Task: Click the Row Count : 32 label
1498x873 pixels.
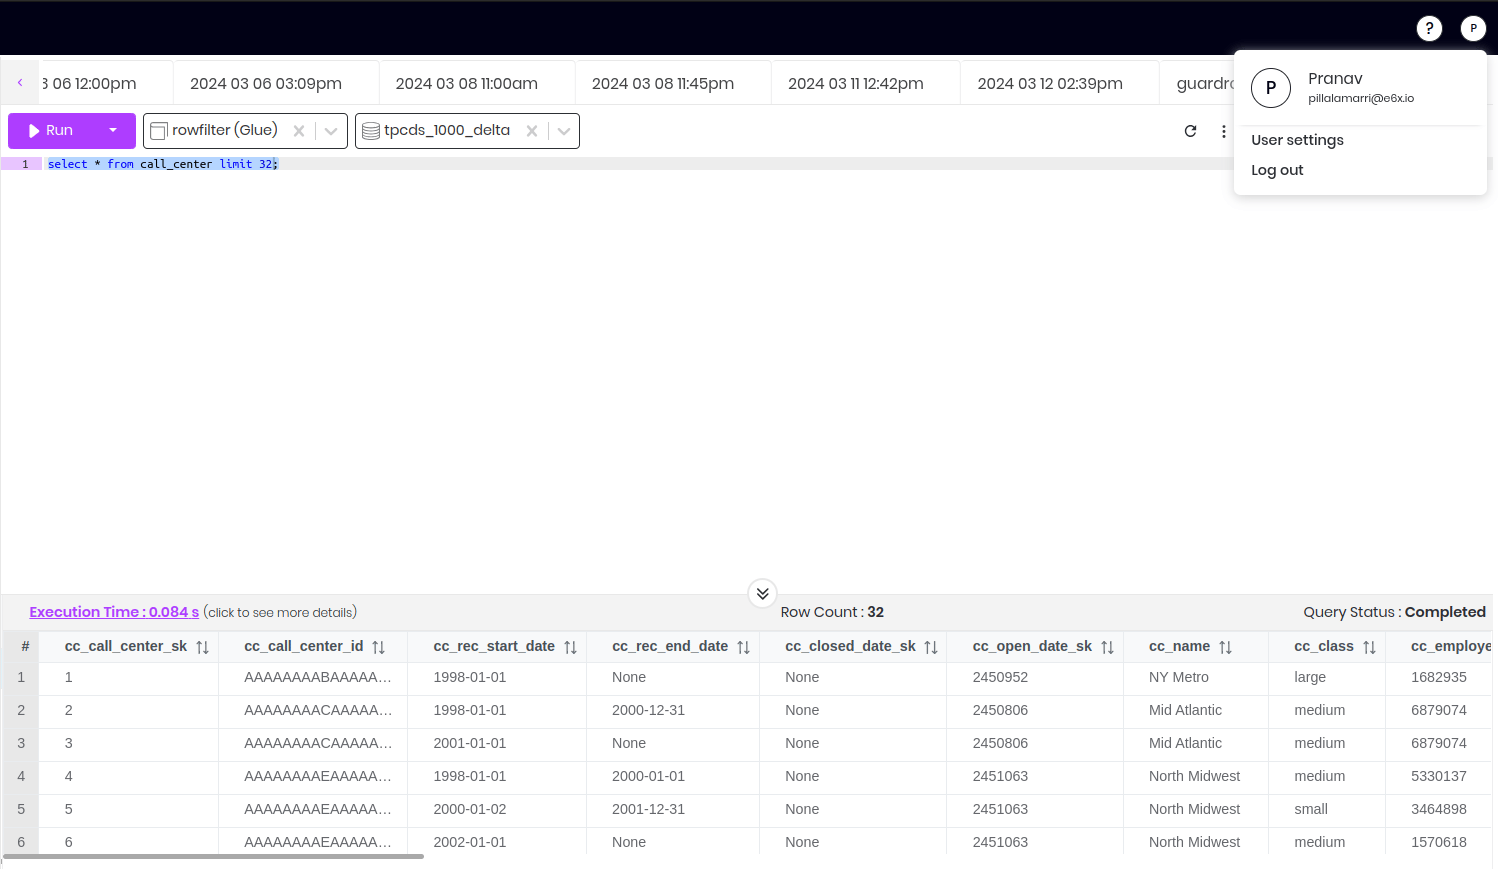Action: pyautogui.click(x=832, y=612)
